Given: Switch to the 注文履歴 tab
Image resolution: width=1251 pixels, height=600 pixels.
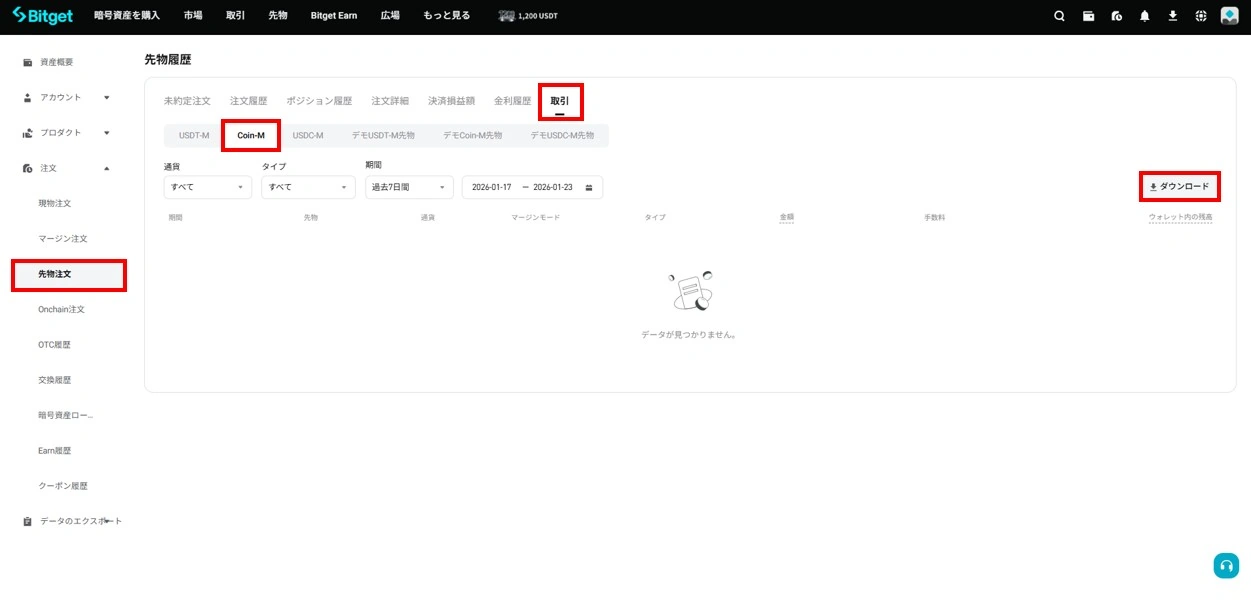Looking at the screenshot, I should coord(249,101).
